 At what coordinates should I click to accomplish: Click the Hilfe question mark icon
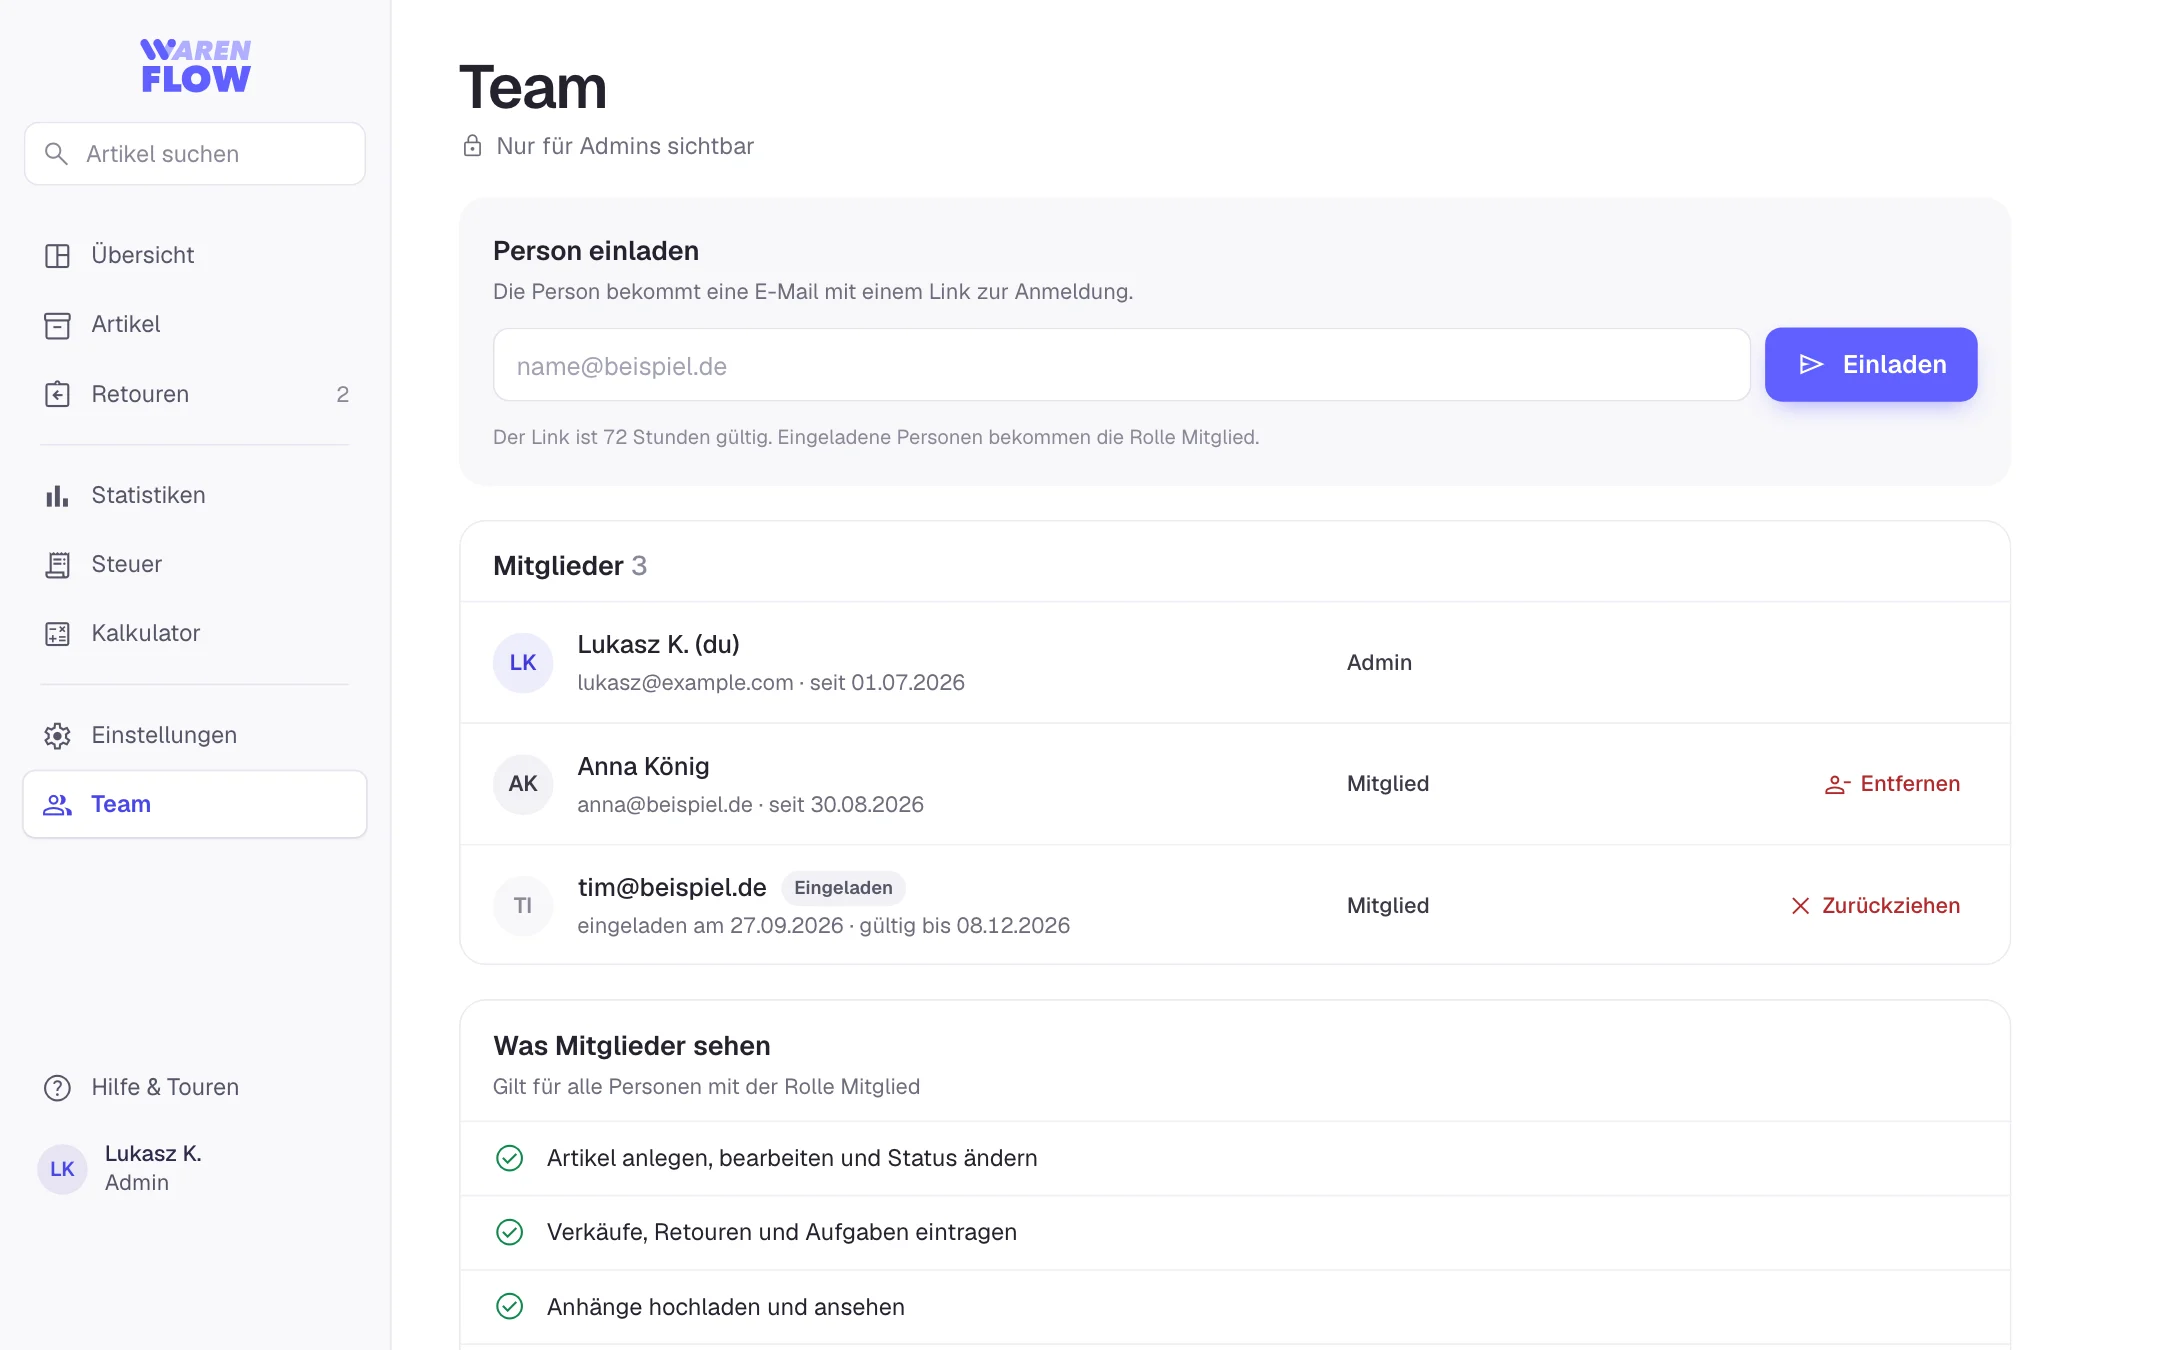point(58,1088)
